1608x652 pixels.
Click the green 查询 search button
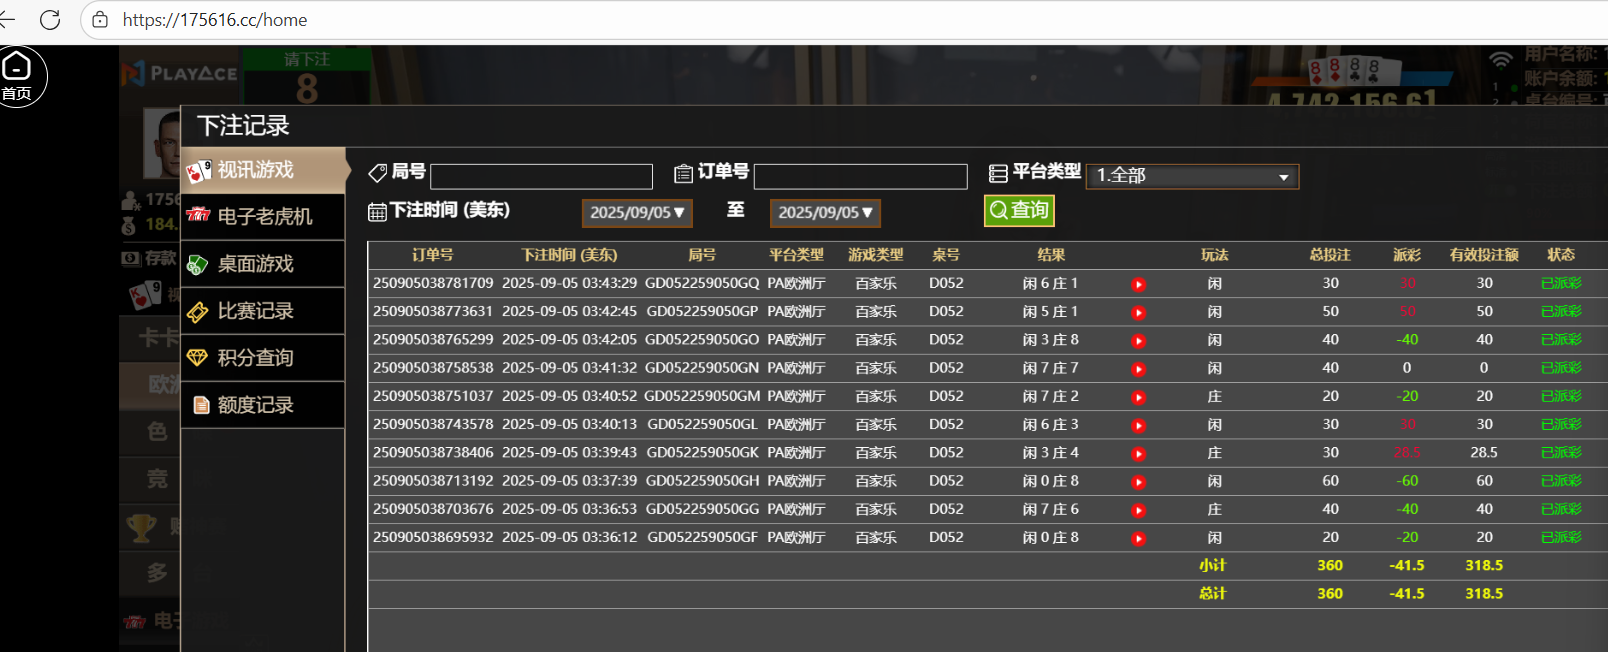pyautogui.click(x=1019, y=210)
